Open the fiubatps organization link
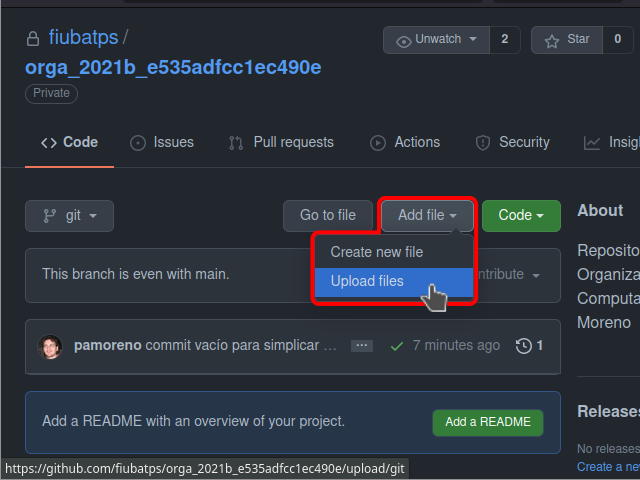640x480 pixels. pos(83,38)
